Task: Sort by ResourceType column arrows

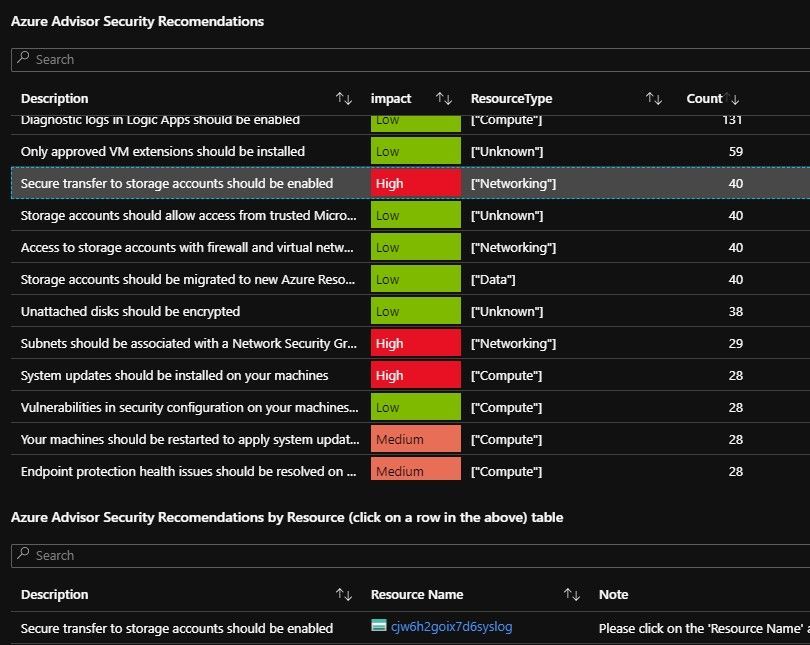Action: coord(653,98)
